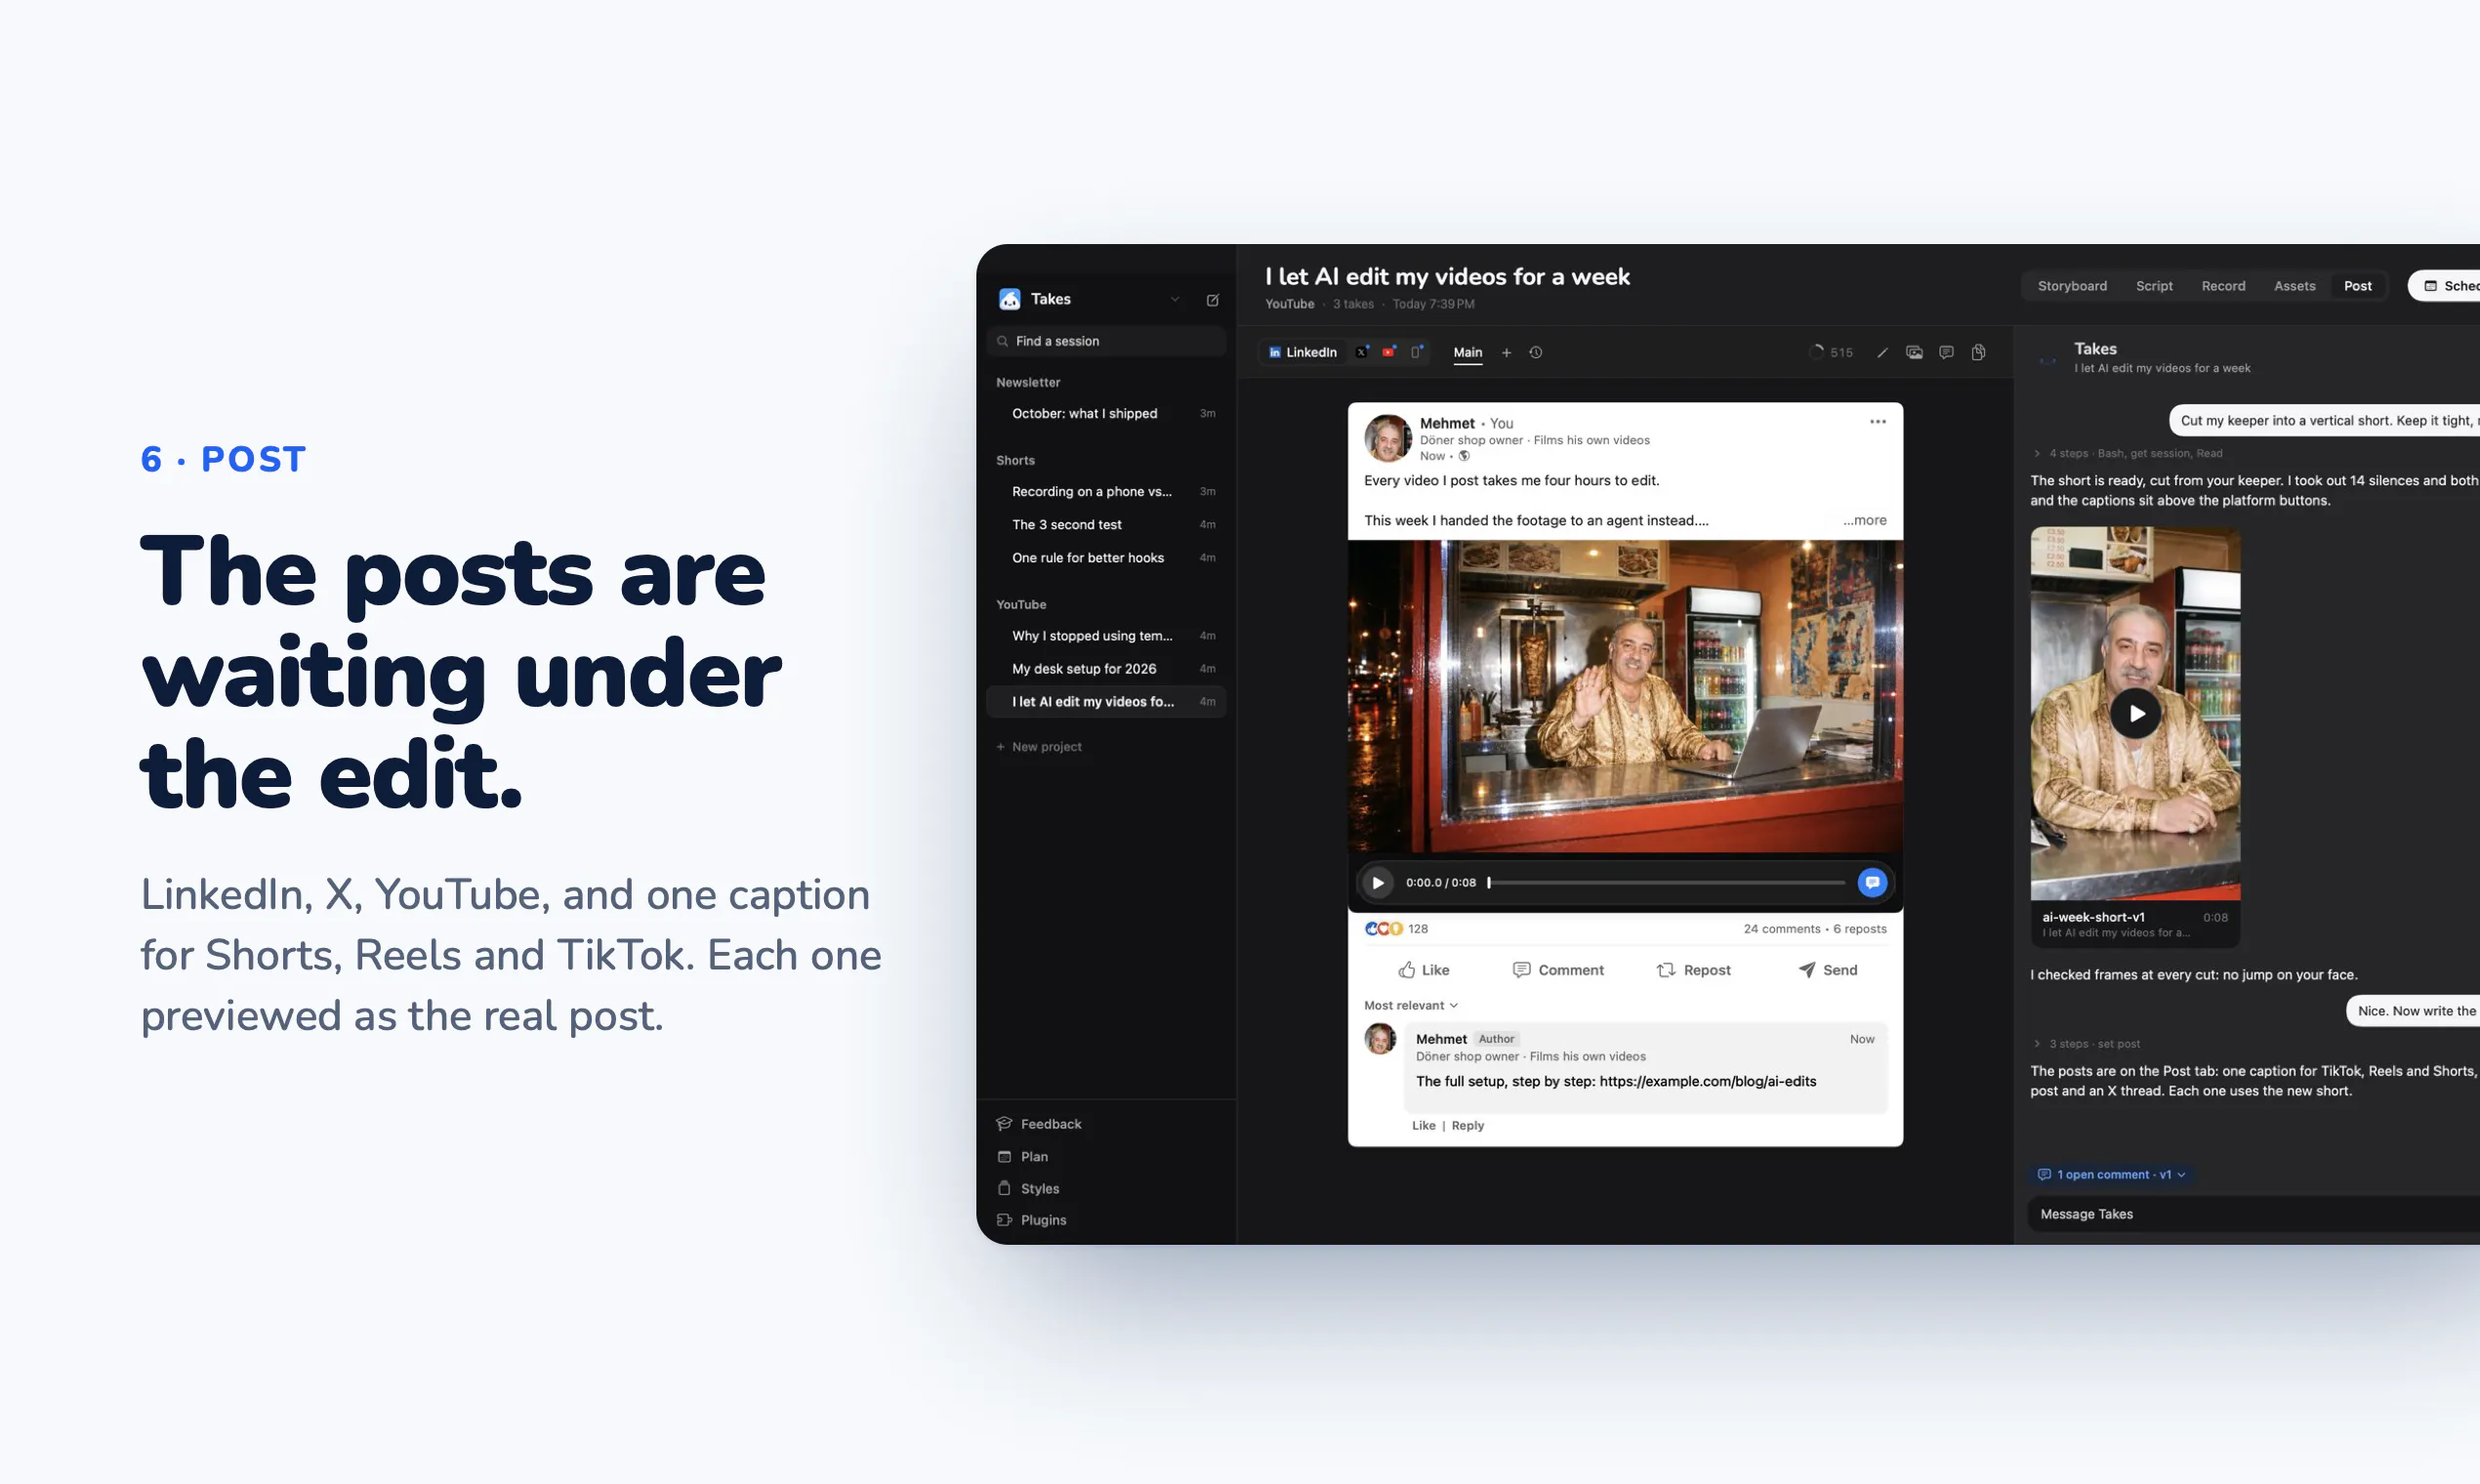Switch to the Assets tab
The height and width of the screenshot is (1484, 2480).
pyautogui.click(x=2294, y=286)
